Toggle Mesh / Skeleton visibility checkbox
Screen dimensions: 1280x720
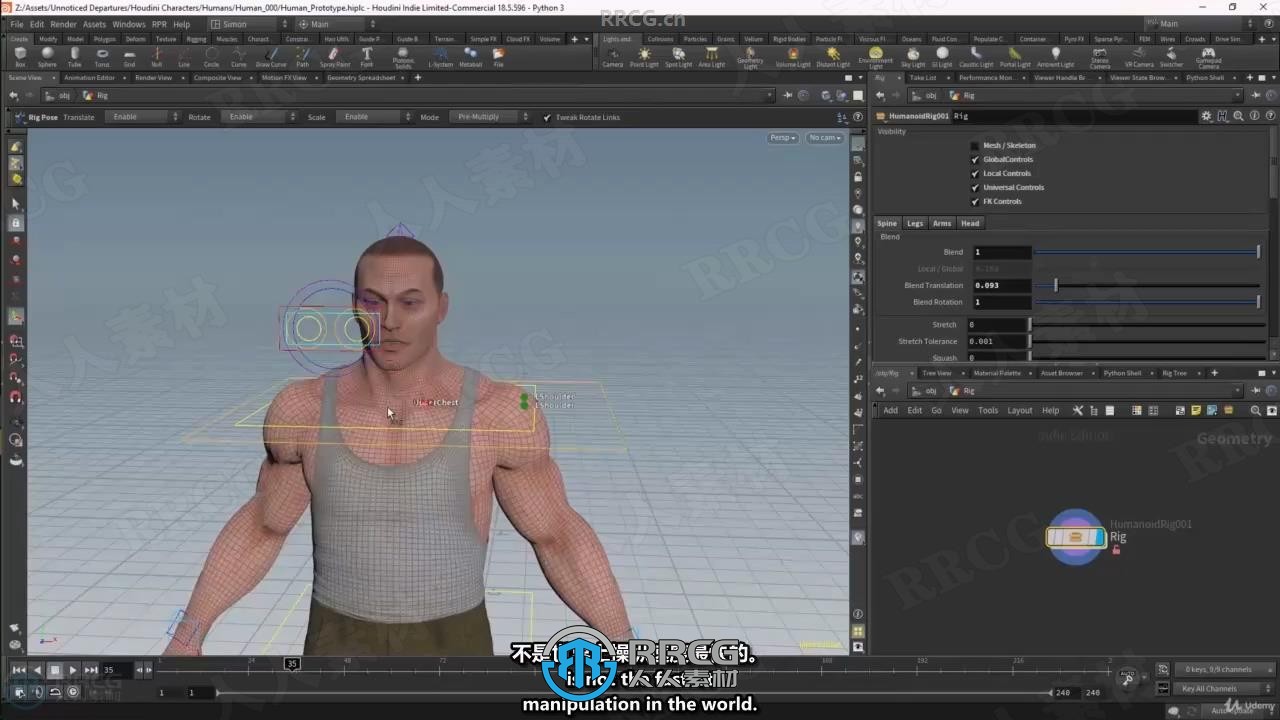pos(975,145)
